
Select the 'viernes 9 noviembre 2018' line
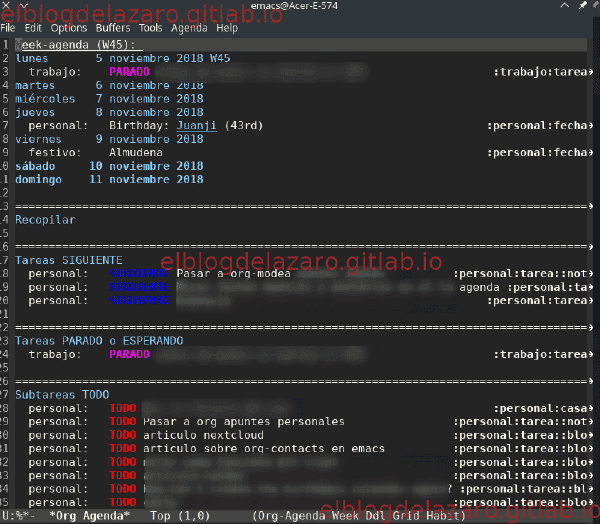[x=109, y=139]
